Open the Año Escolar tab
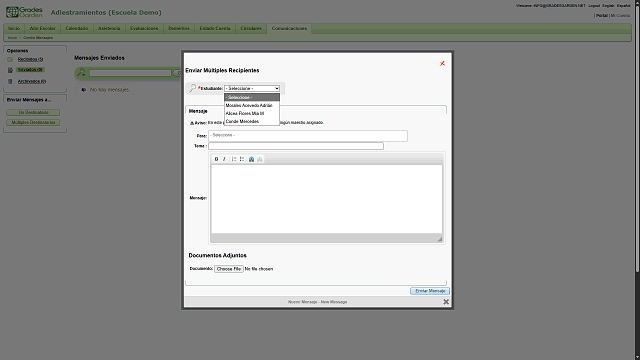 point(42,29)
